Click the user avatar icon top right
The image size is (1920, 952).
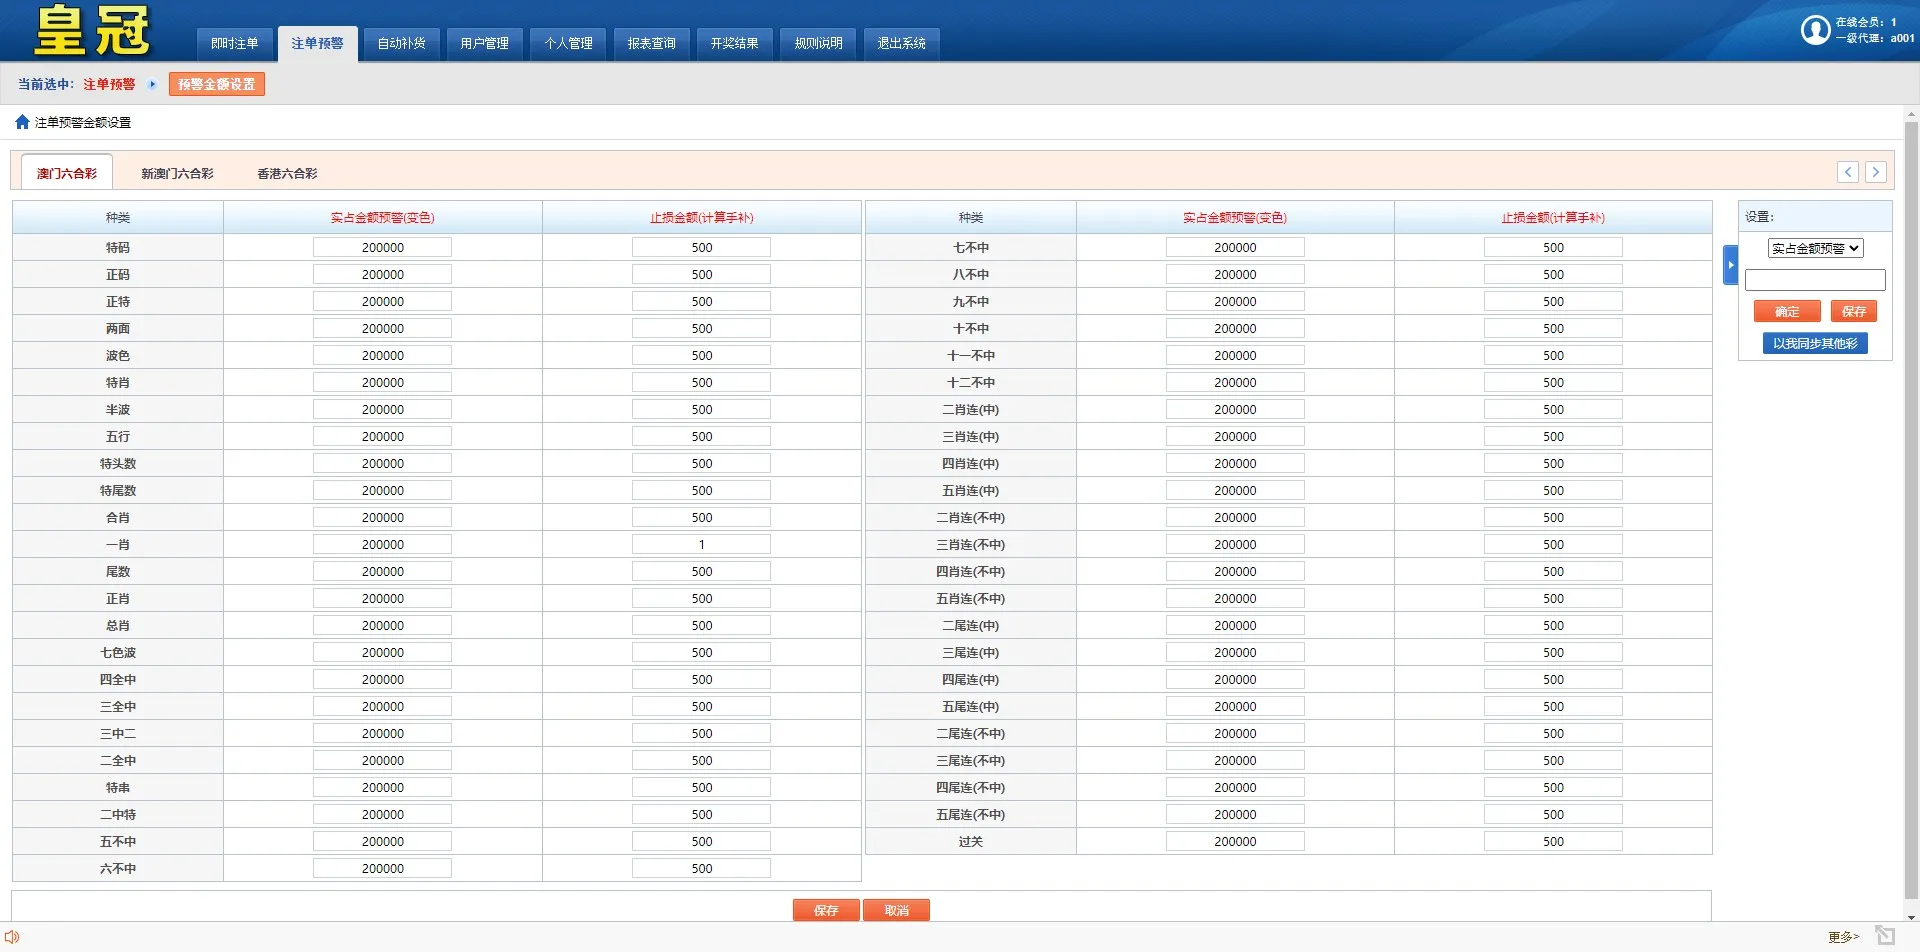(x=1816, y=30)
